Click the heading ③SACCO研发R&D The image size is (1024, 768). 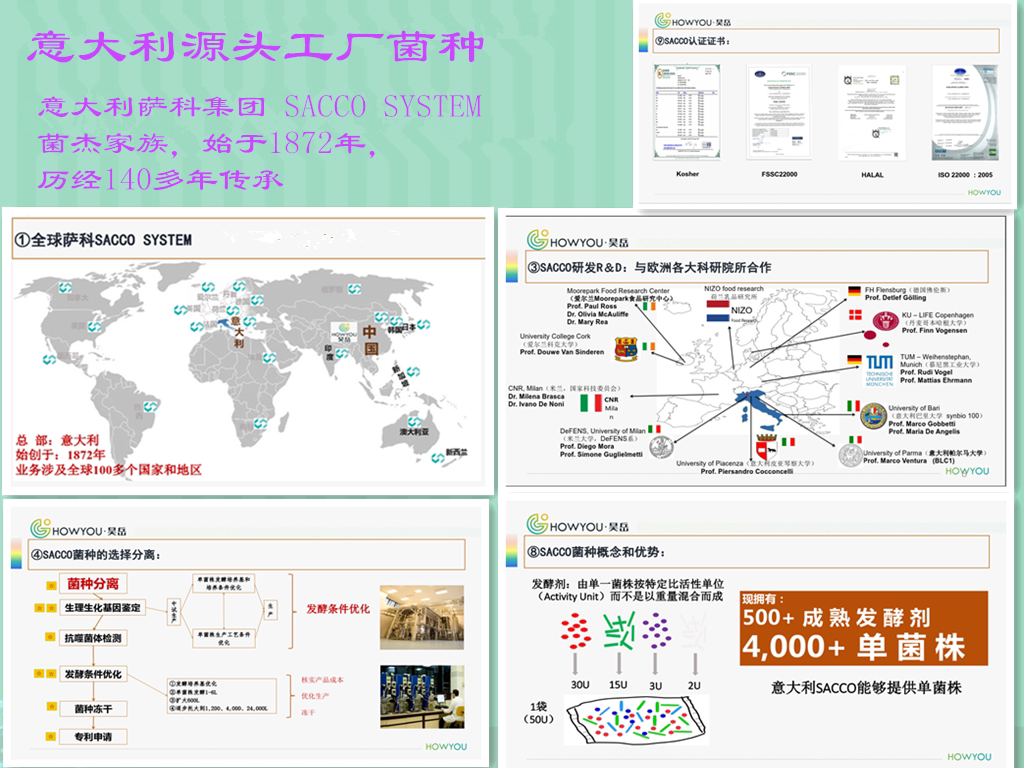pos(649,267)
